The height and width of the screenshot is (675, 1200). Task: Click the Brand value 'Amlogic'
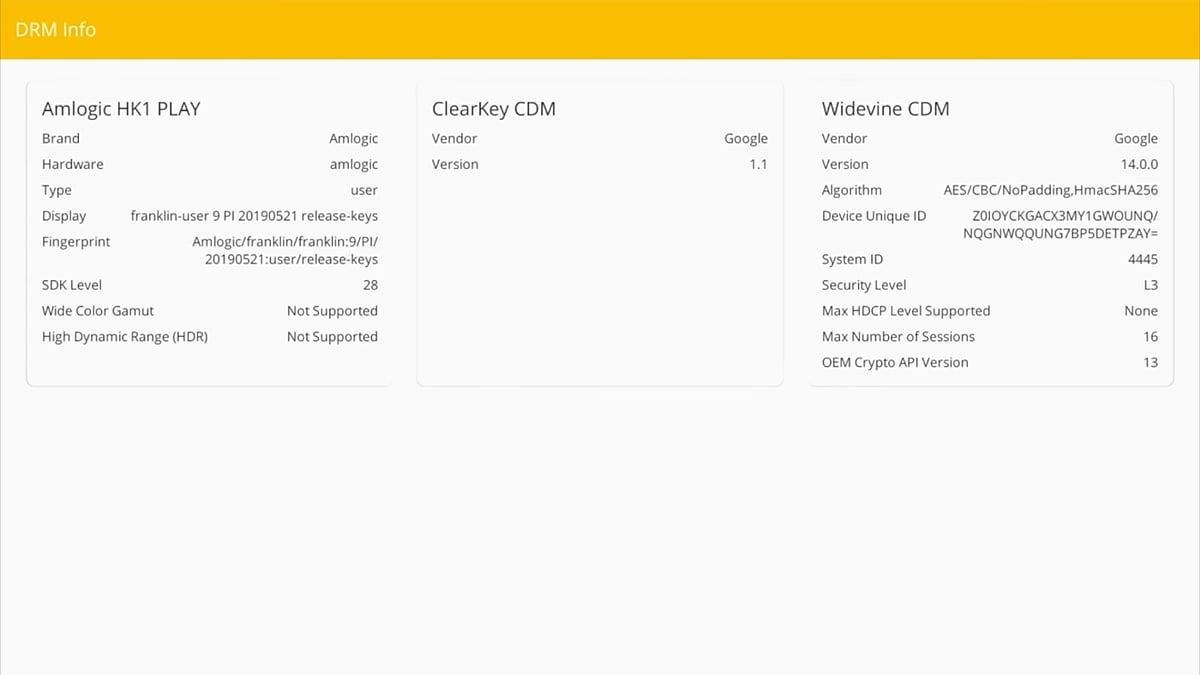click(x=354, y=139)
